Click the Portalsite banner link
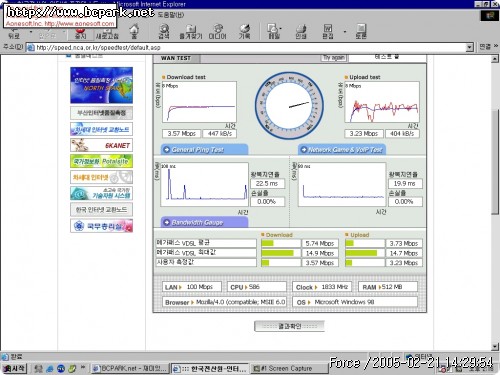This screenshot has height=375, width=500. tap(101, 161)
